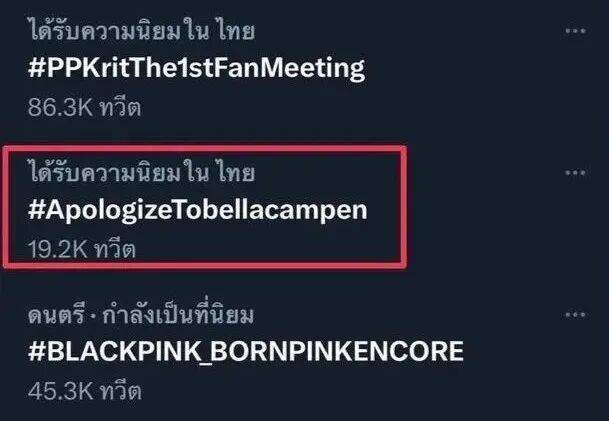The height and width of the screenshot is (421, 609).
Task: Open more options for #PPKritThe1stFanMeeting trend
Action: point(573,30)
